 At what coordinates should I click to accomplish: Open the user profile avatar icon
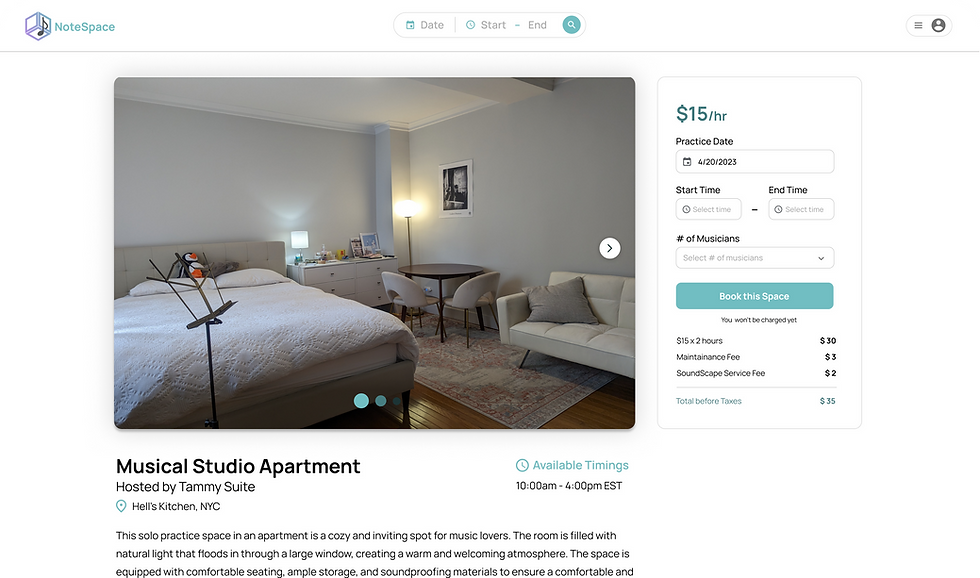point(938,26)
